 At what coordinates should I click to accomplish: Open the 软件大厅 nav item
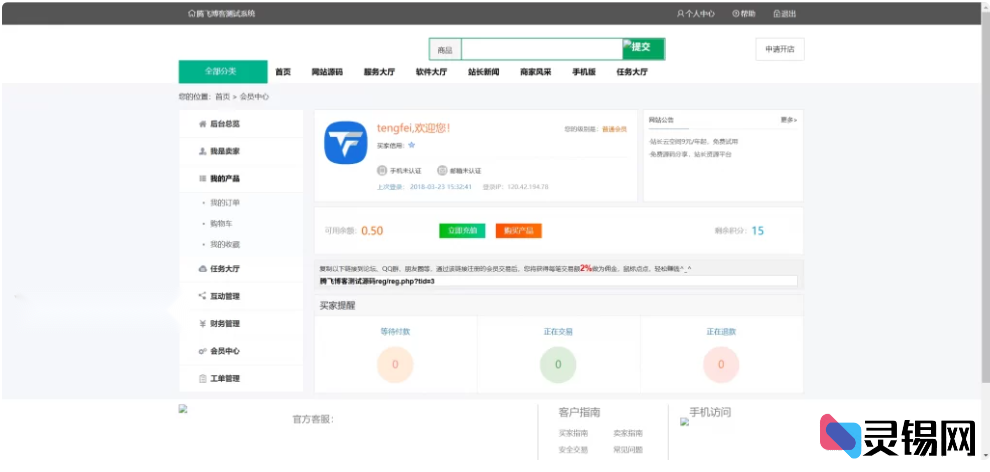pyautogui.click(x=431, y=72)
